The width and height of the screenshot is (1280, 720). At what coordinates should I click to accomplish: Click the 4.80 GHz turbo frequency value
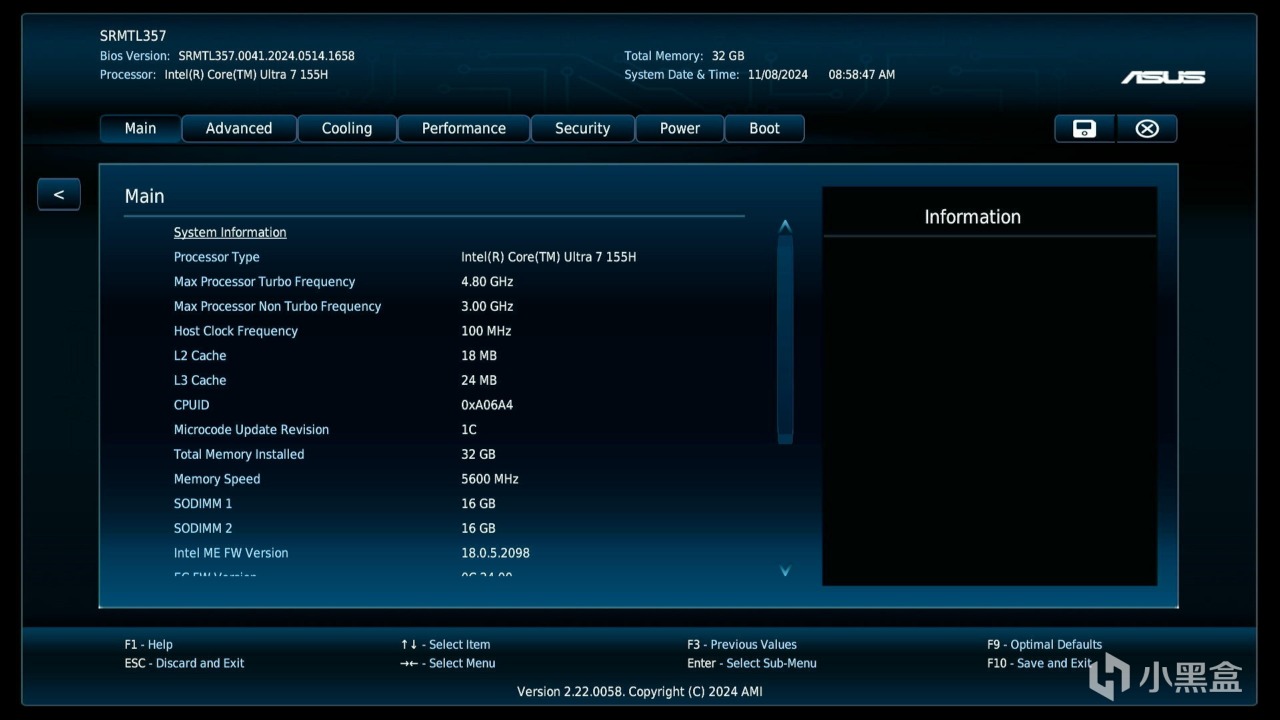tap(487, 282)
